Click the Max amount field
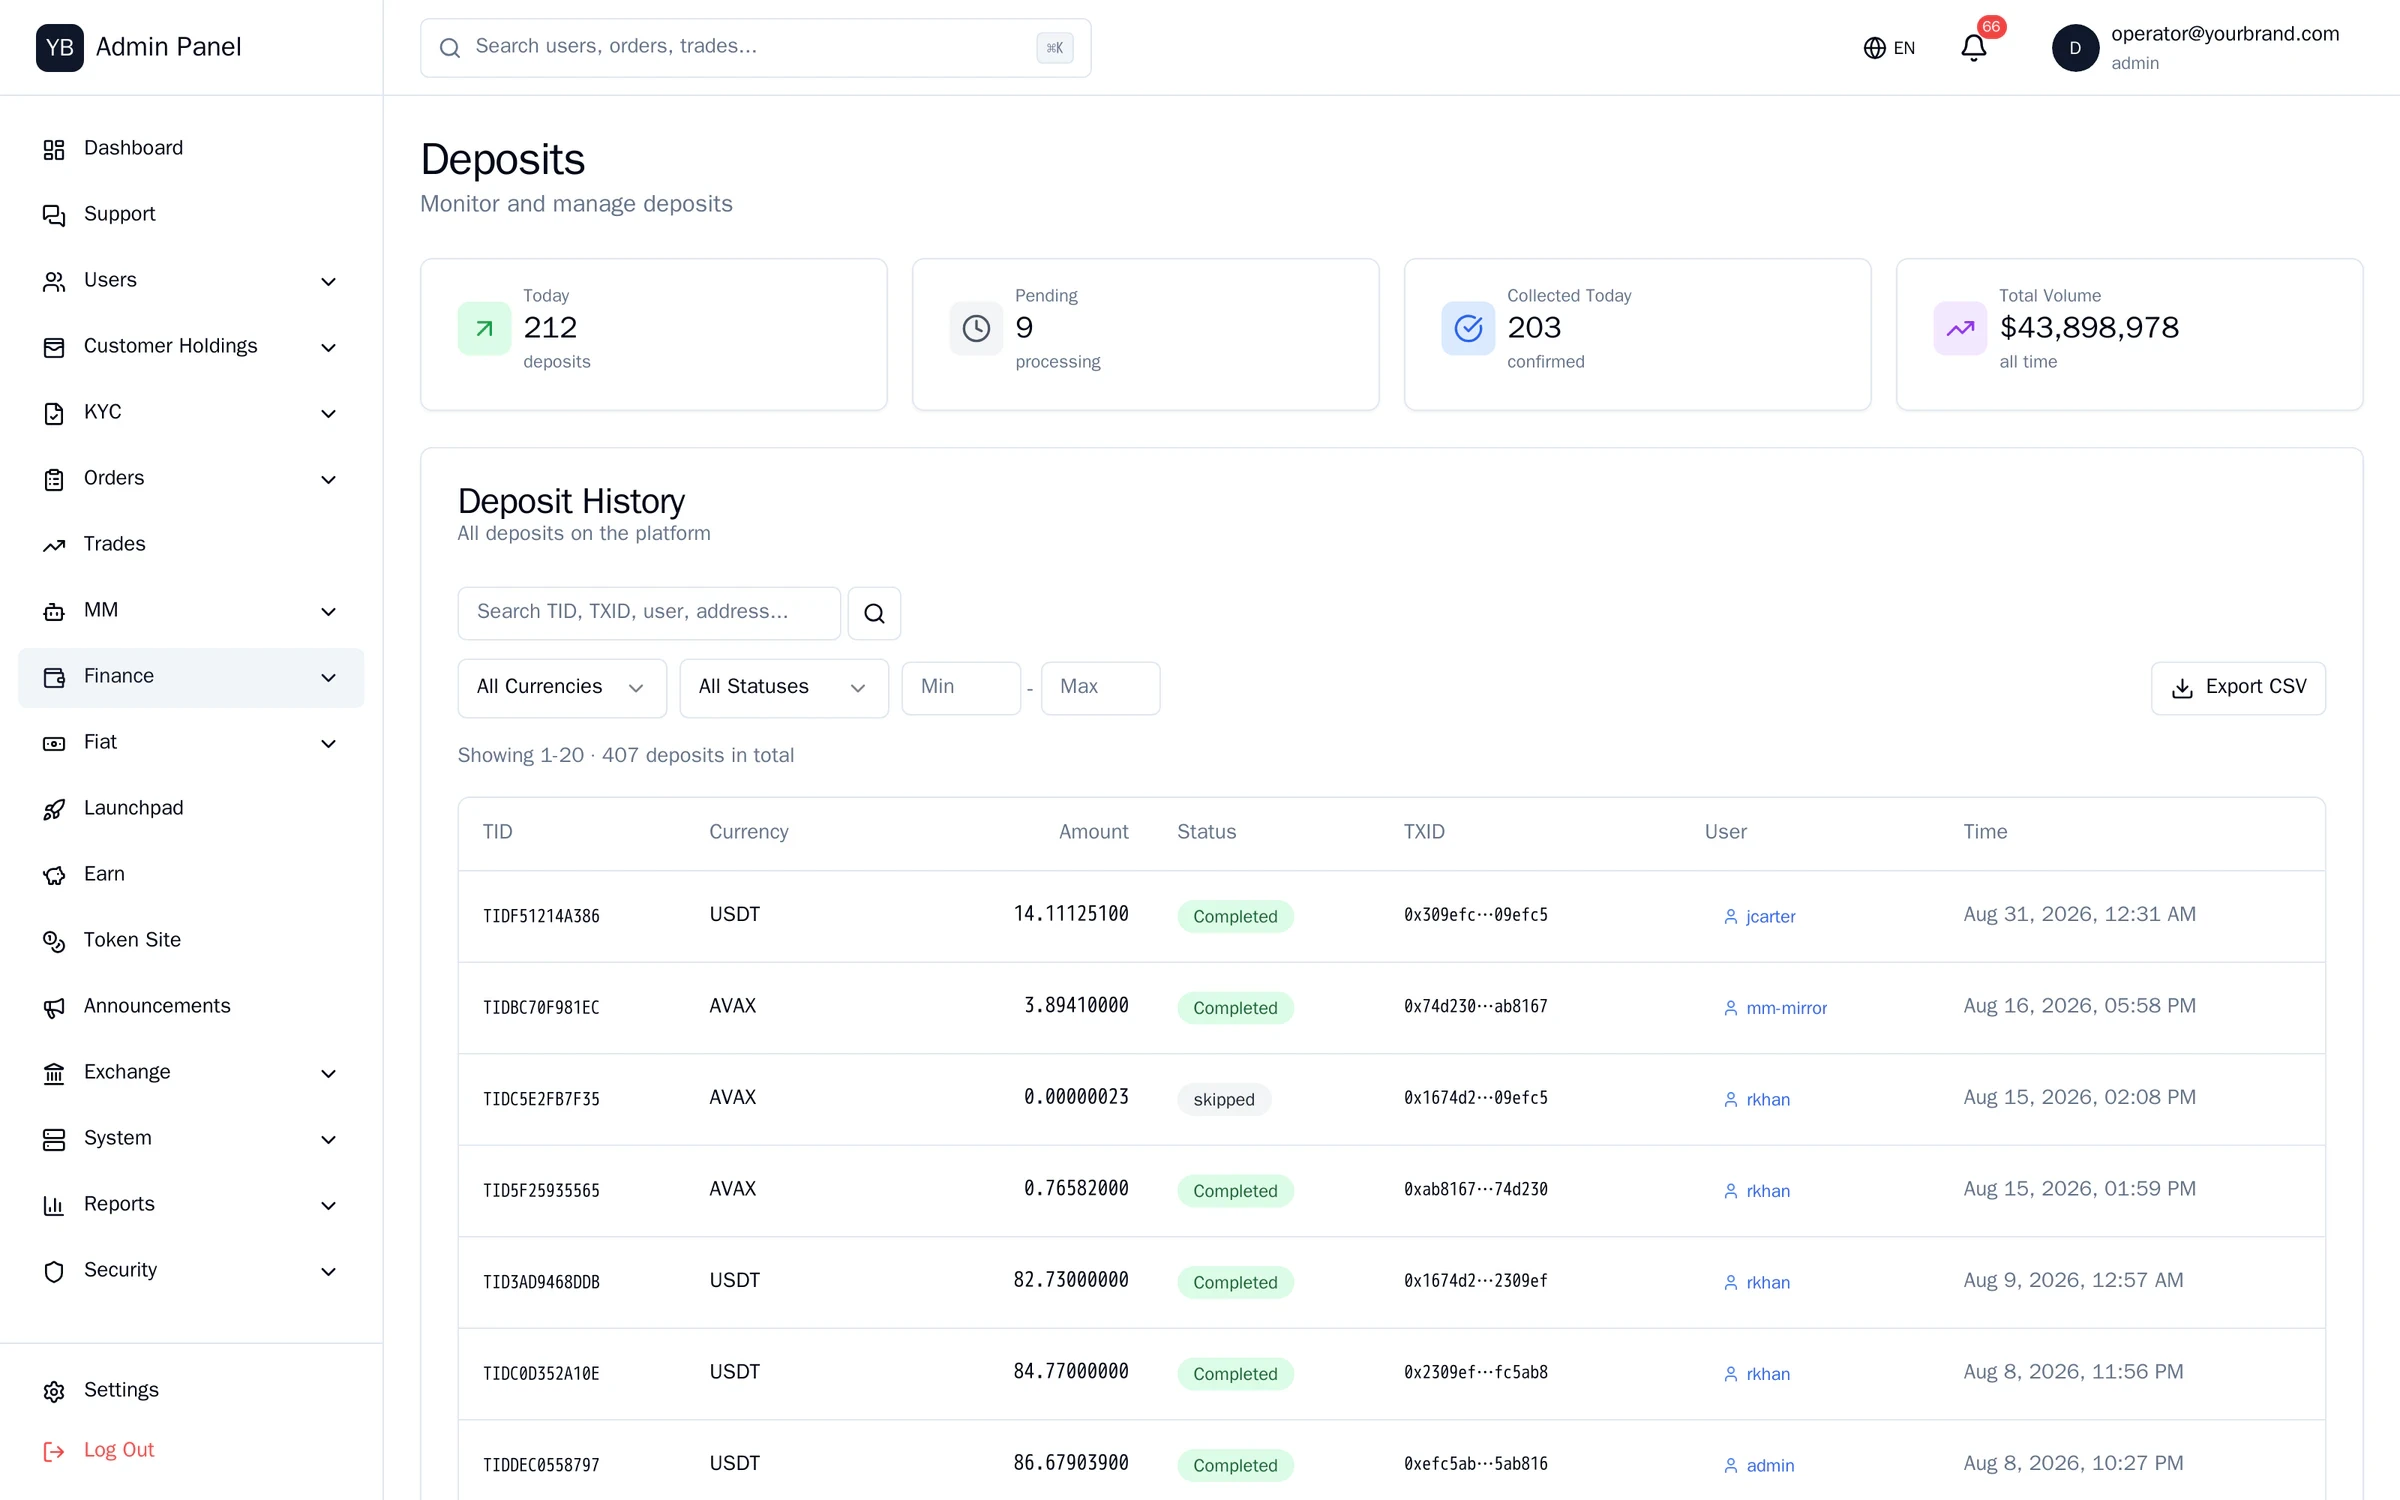This screenshot has width=2400, height=1500. tap(1100, 688)
